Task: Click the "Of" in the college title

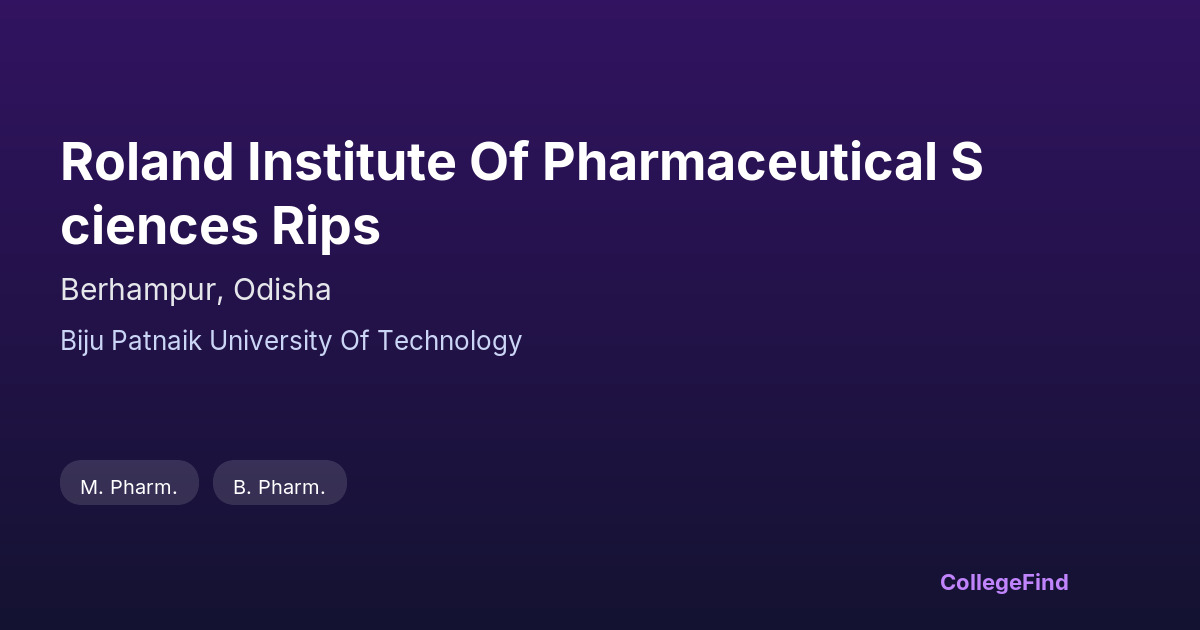Action: pos(499,162)
